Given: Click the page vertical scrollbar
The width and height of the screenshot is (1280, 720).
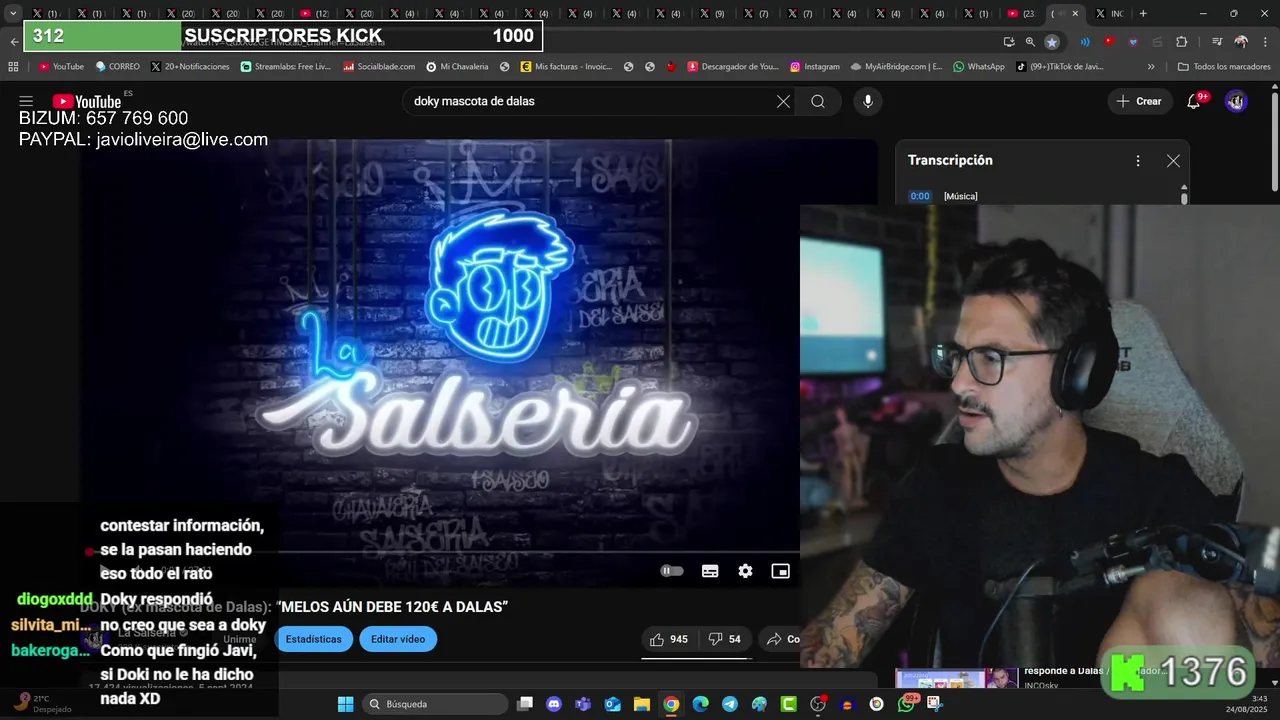Looking at the screenshot, I should [x=1274, y=140].
